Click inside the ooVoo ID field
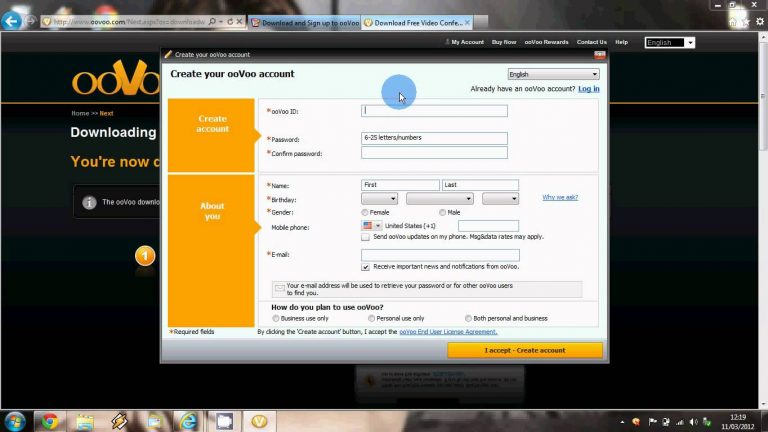Image resolution: width=768 pixels, height=432 pixels. tap(434, 111)
